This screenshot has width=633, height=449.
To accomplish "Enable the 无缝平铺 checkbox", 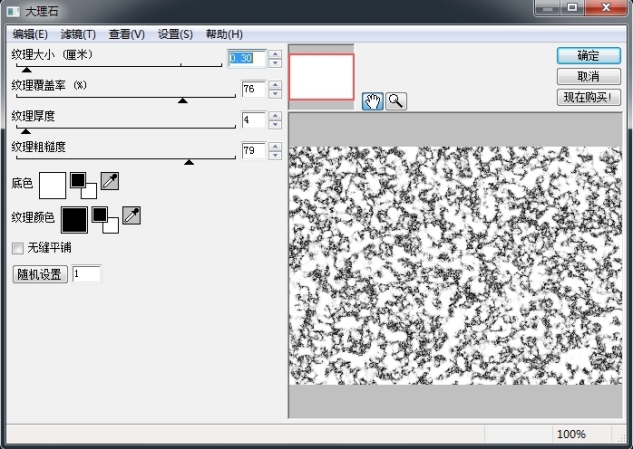I will (x=17, y=247).
